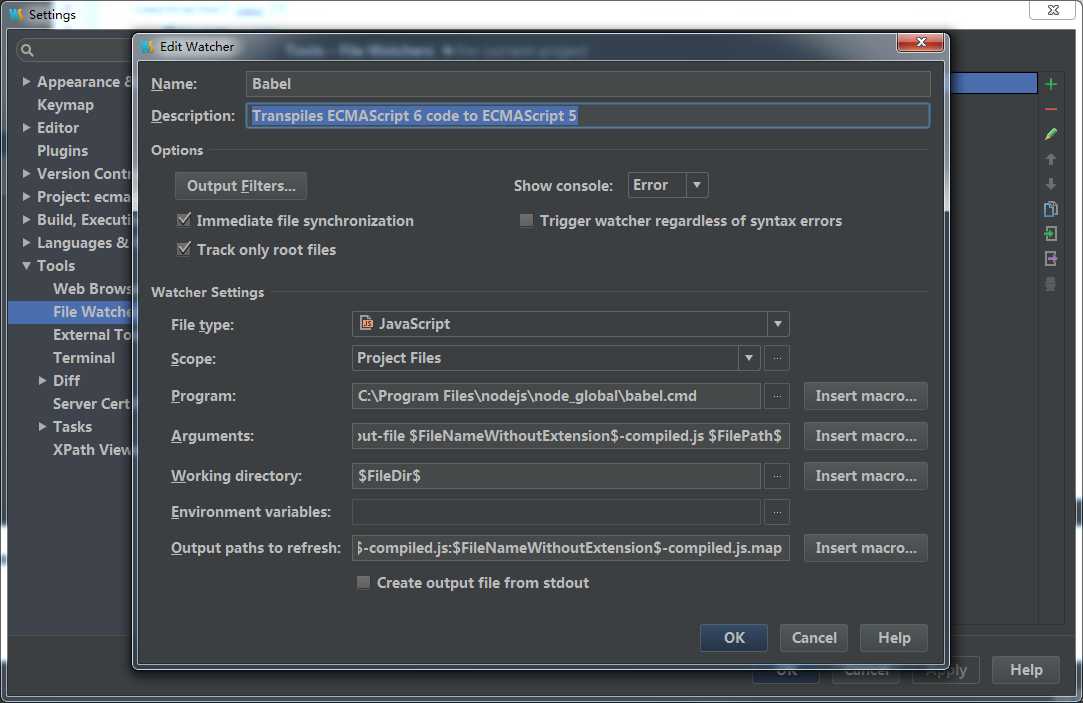Open Help from Edit Watcher dialog
This screenshot has height=703, width=1083.
[894, 638]
